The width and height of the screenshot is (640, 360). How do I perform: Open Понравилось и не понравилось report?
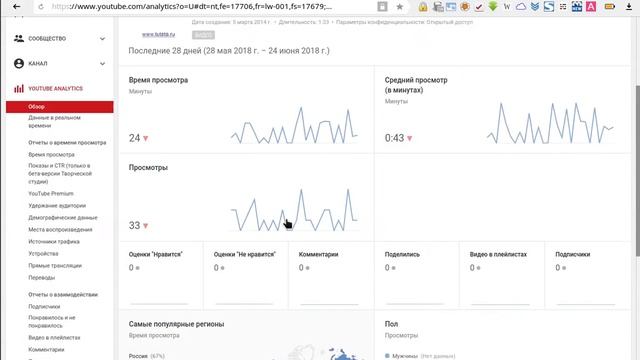[52, 322]
